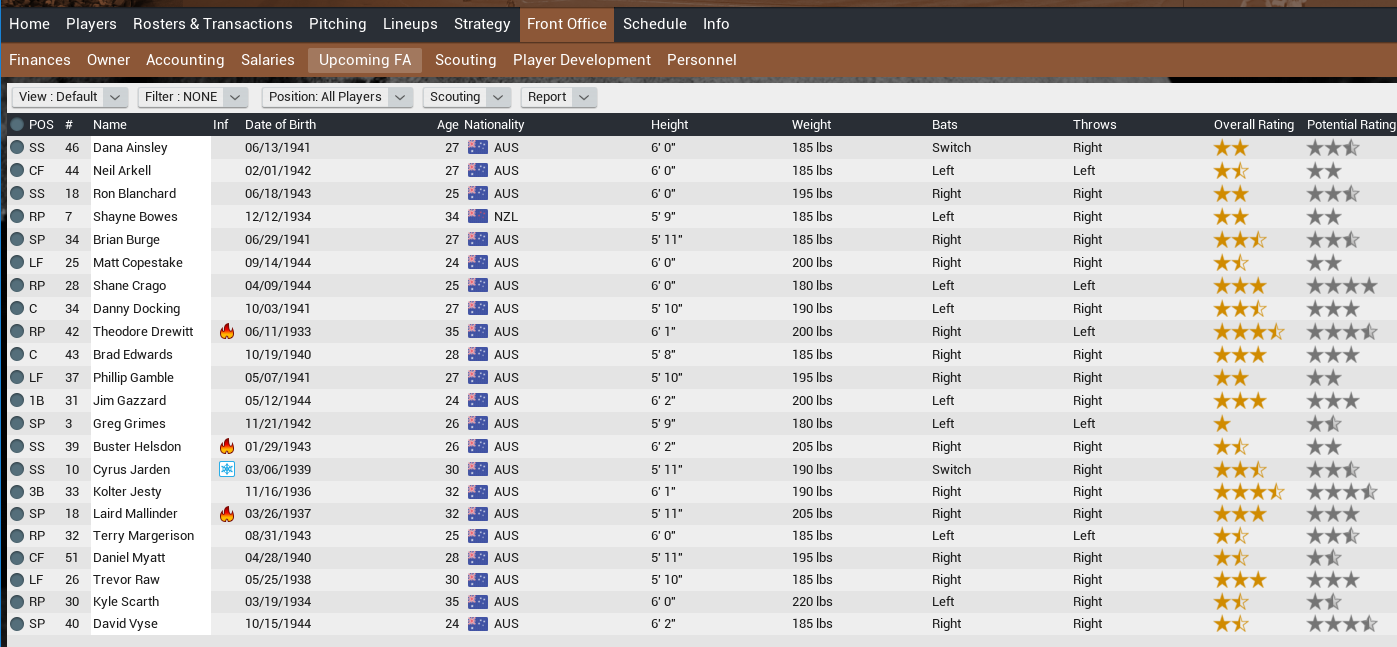Open player Jim Gazzard's profile link

129,401
